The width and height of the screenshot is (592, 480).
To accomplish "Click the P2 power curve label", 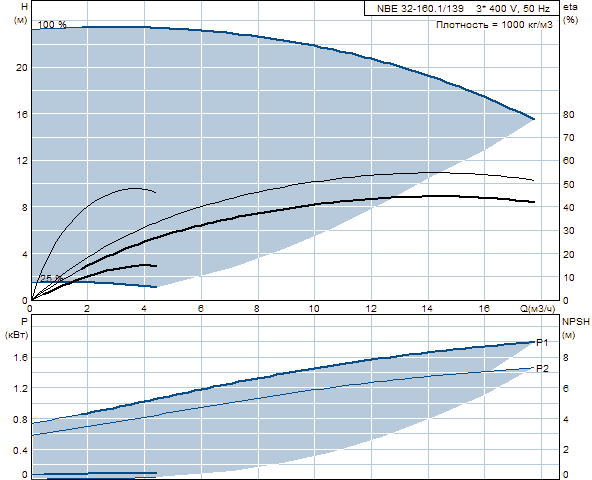I will click(x=542, y=369).
